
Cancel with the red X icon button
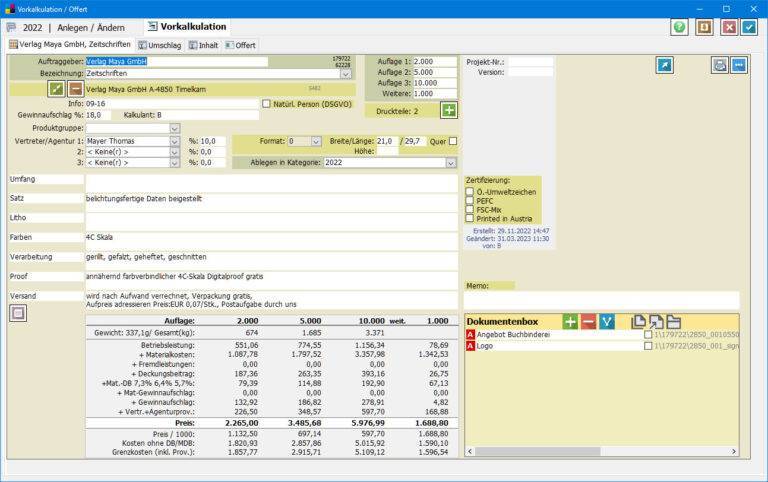pos(729,27)
